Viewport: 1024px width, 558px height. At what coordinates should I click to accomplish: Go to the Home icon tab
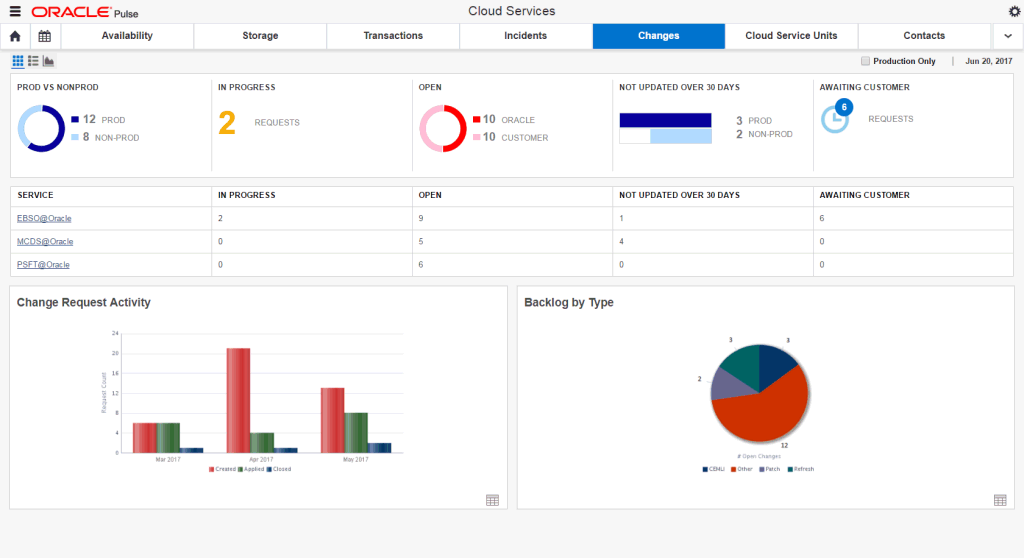click(x=15, y=36)
